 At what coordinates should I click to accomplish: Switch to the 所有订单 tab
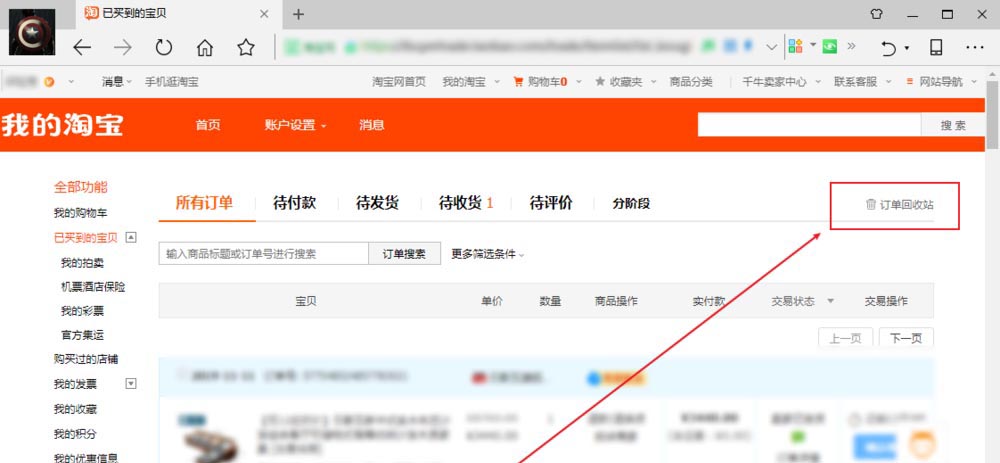click(204, 203)
